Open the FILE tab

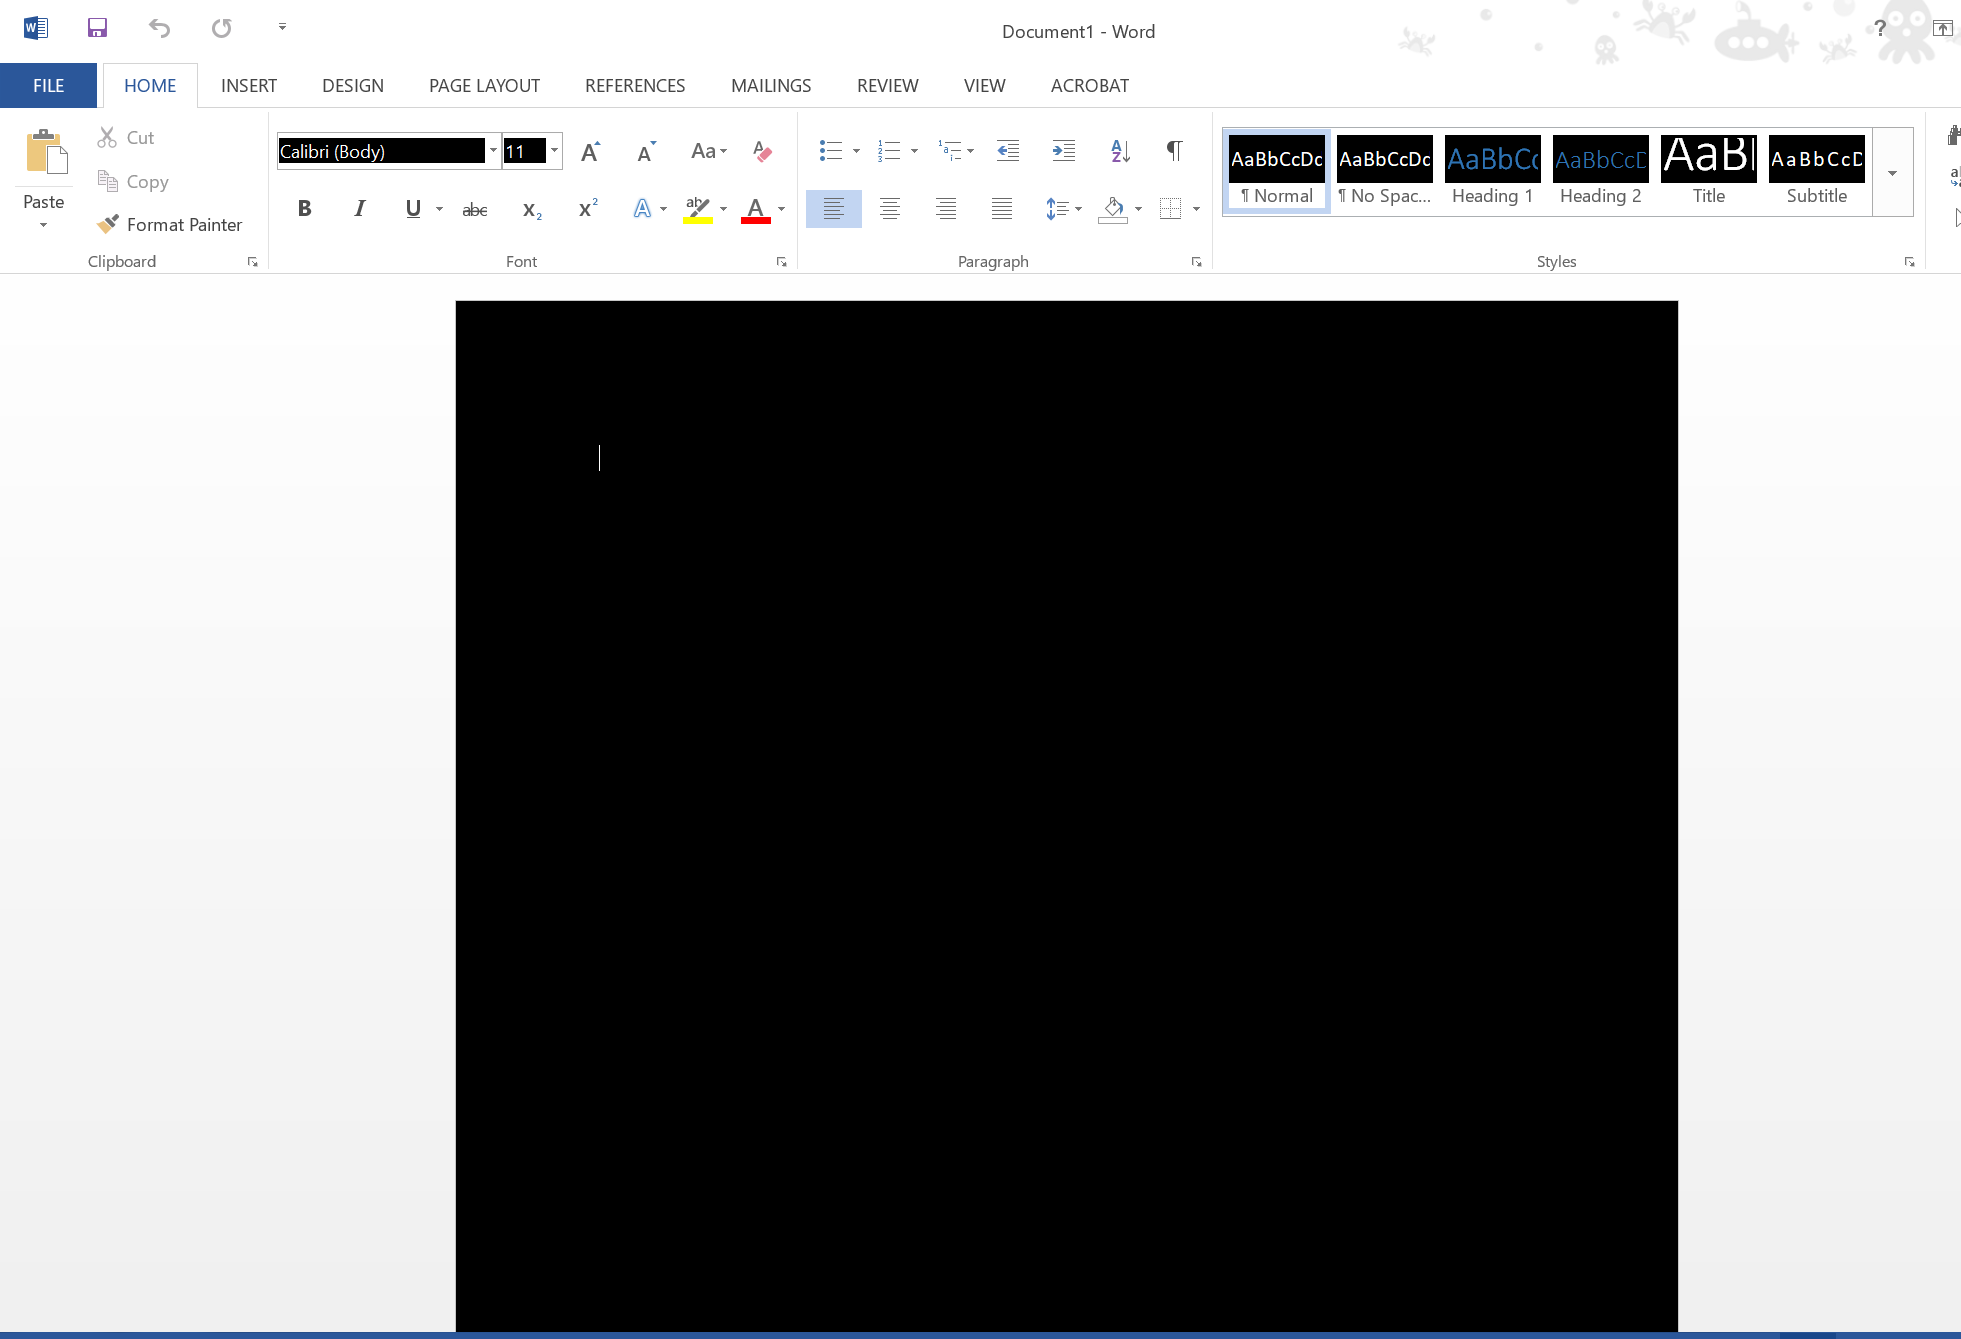[x=48, y=86]
